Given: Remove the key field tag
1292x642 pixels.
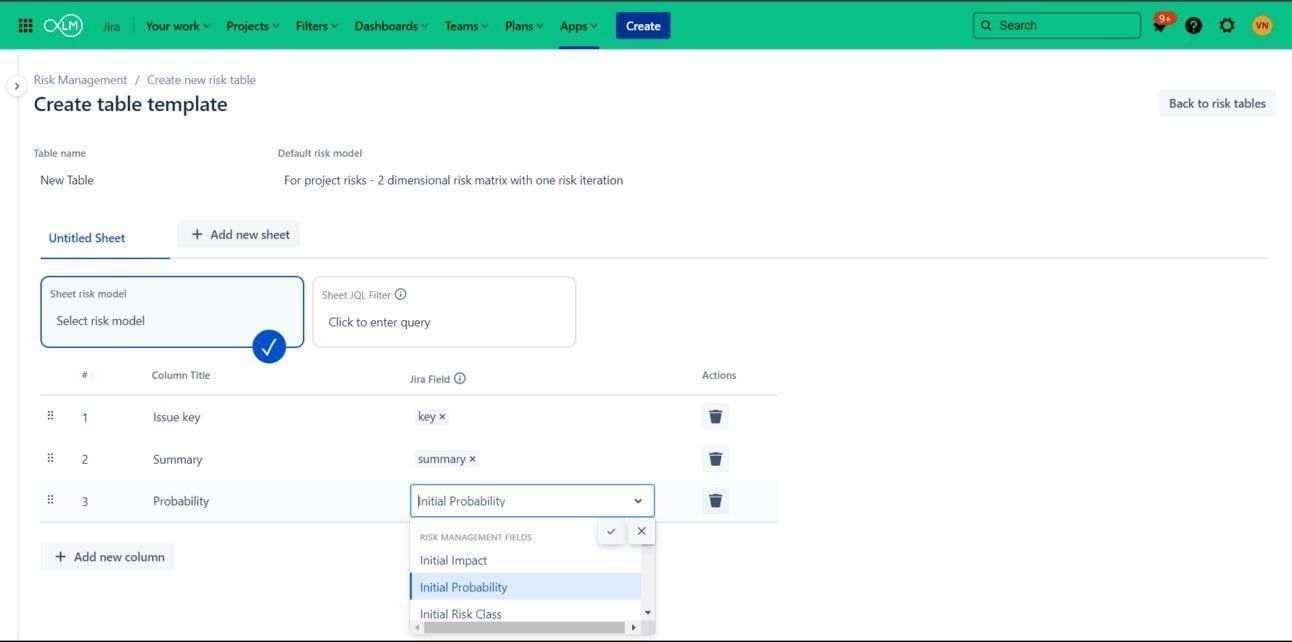Looking at the screenshot, I should coord(442,417).
